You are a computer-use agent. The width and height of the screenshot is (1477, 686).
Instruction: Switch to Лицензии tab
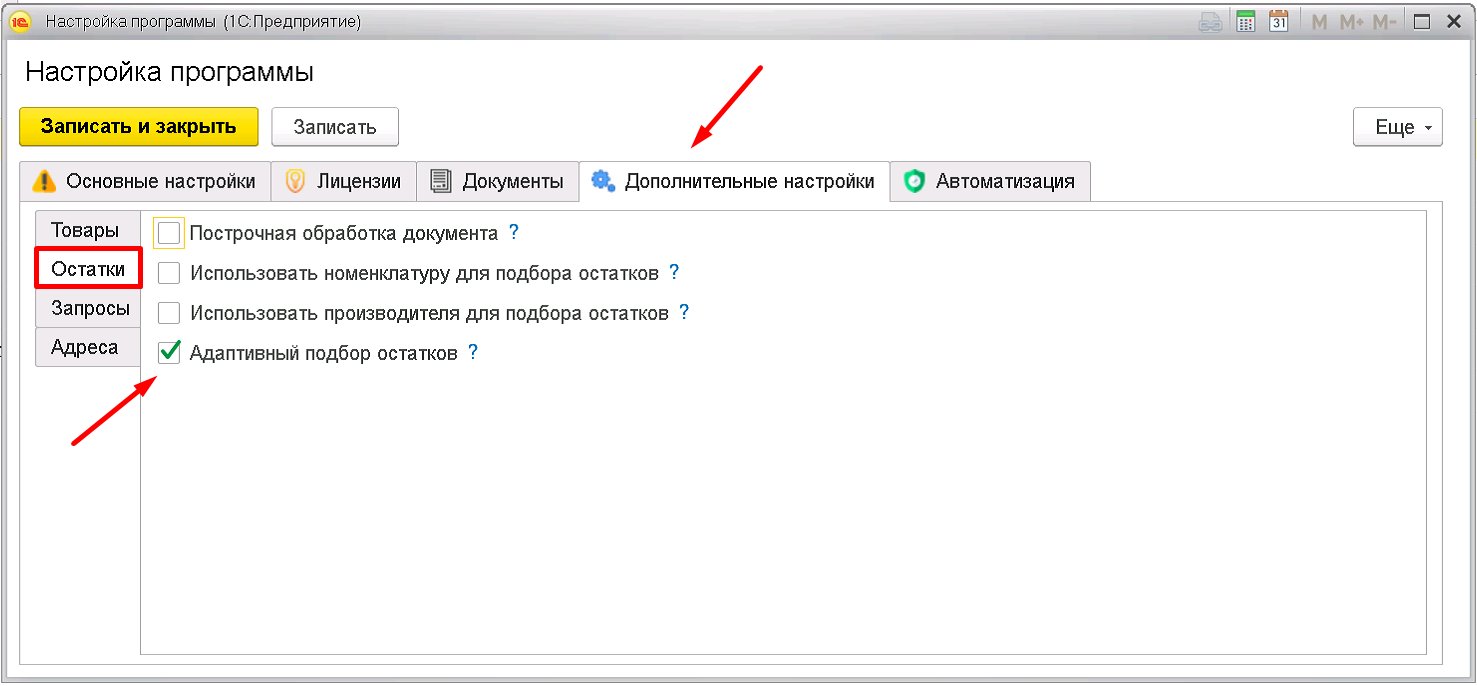pyautogui.click(x=344, y=181)
